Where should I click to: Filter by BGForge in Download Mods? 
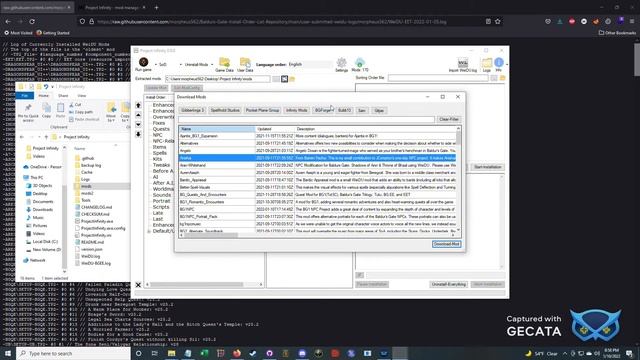(x=323, y=110)
